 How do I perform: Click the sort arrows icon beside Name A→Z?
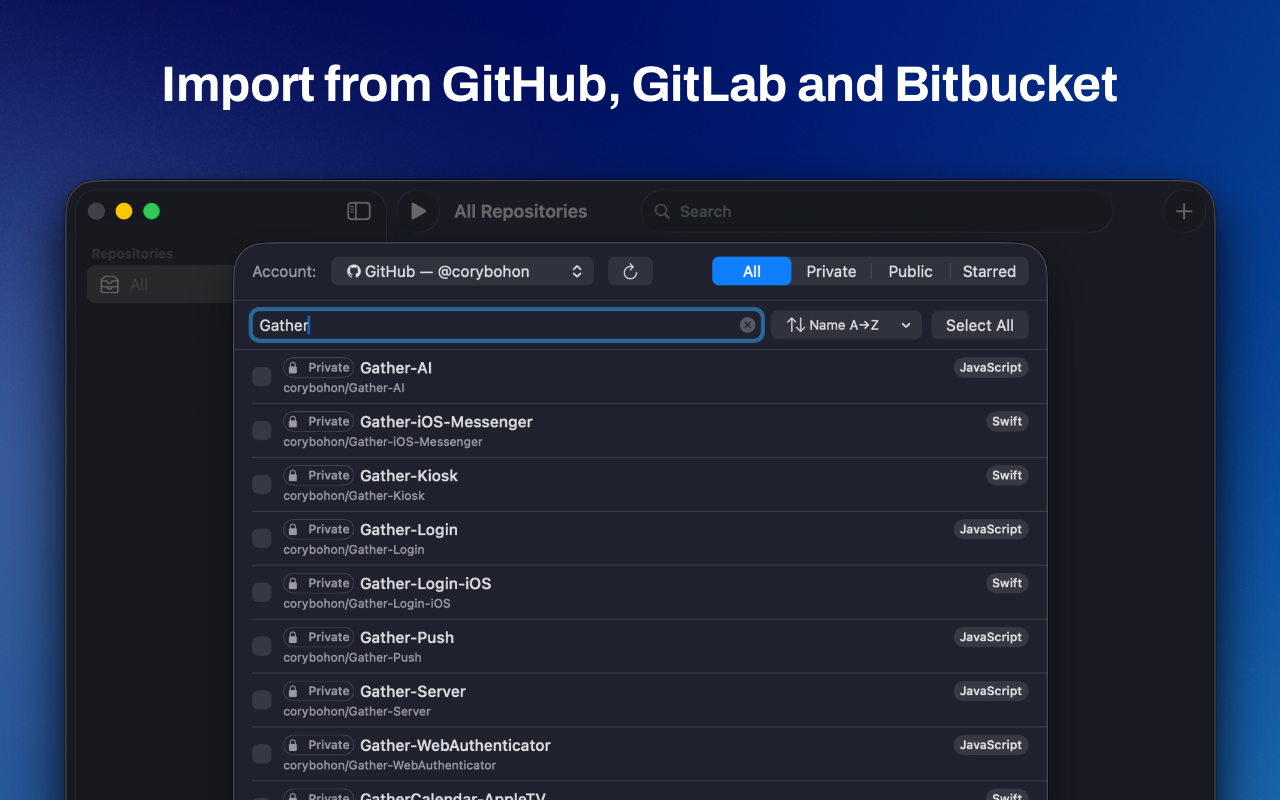(796, 325)
